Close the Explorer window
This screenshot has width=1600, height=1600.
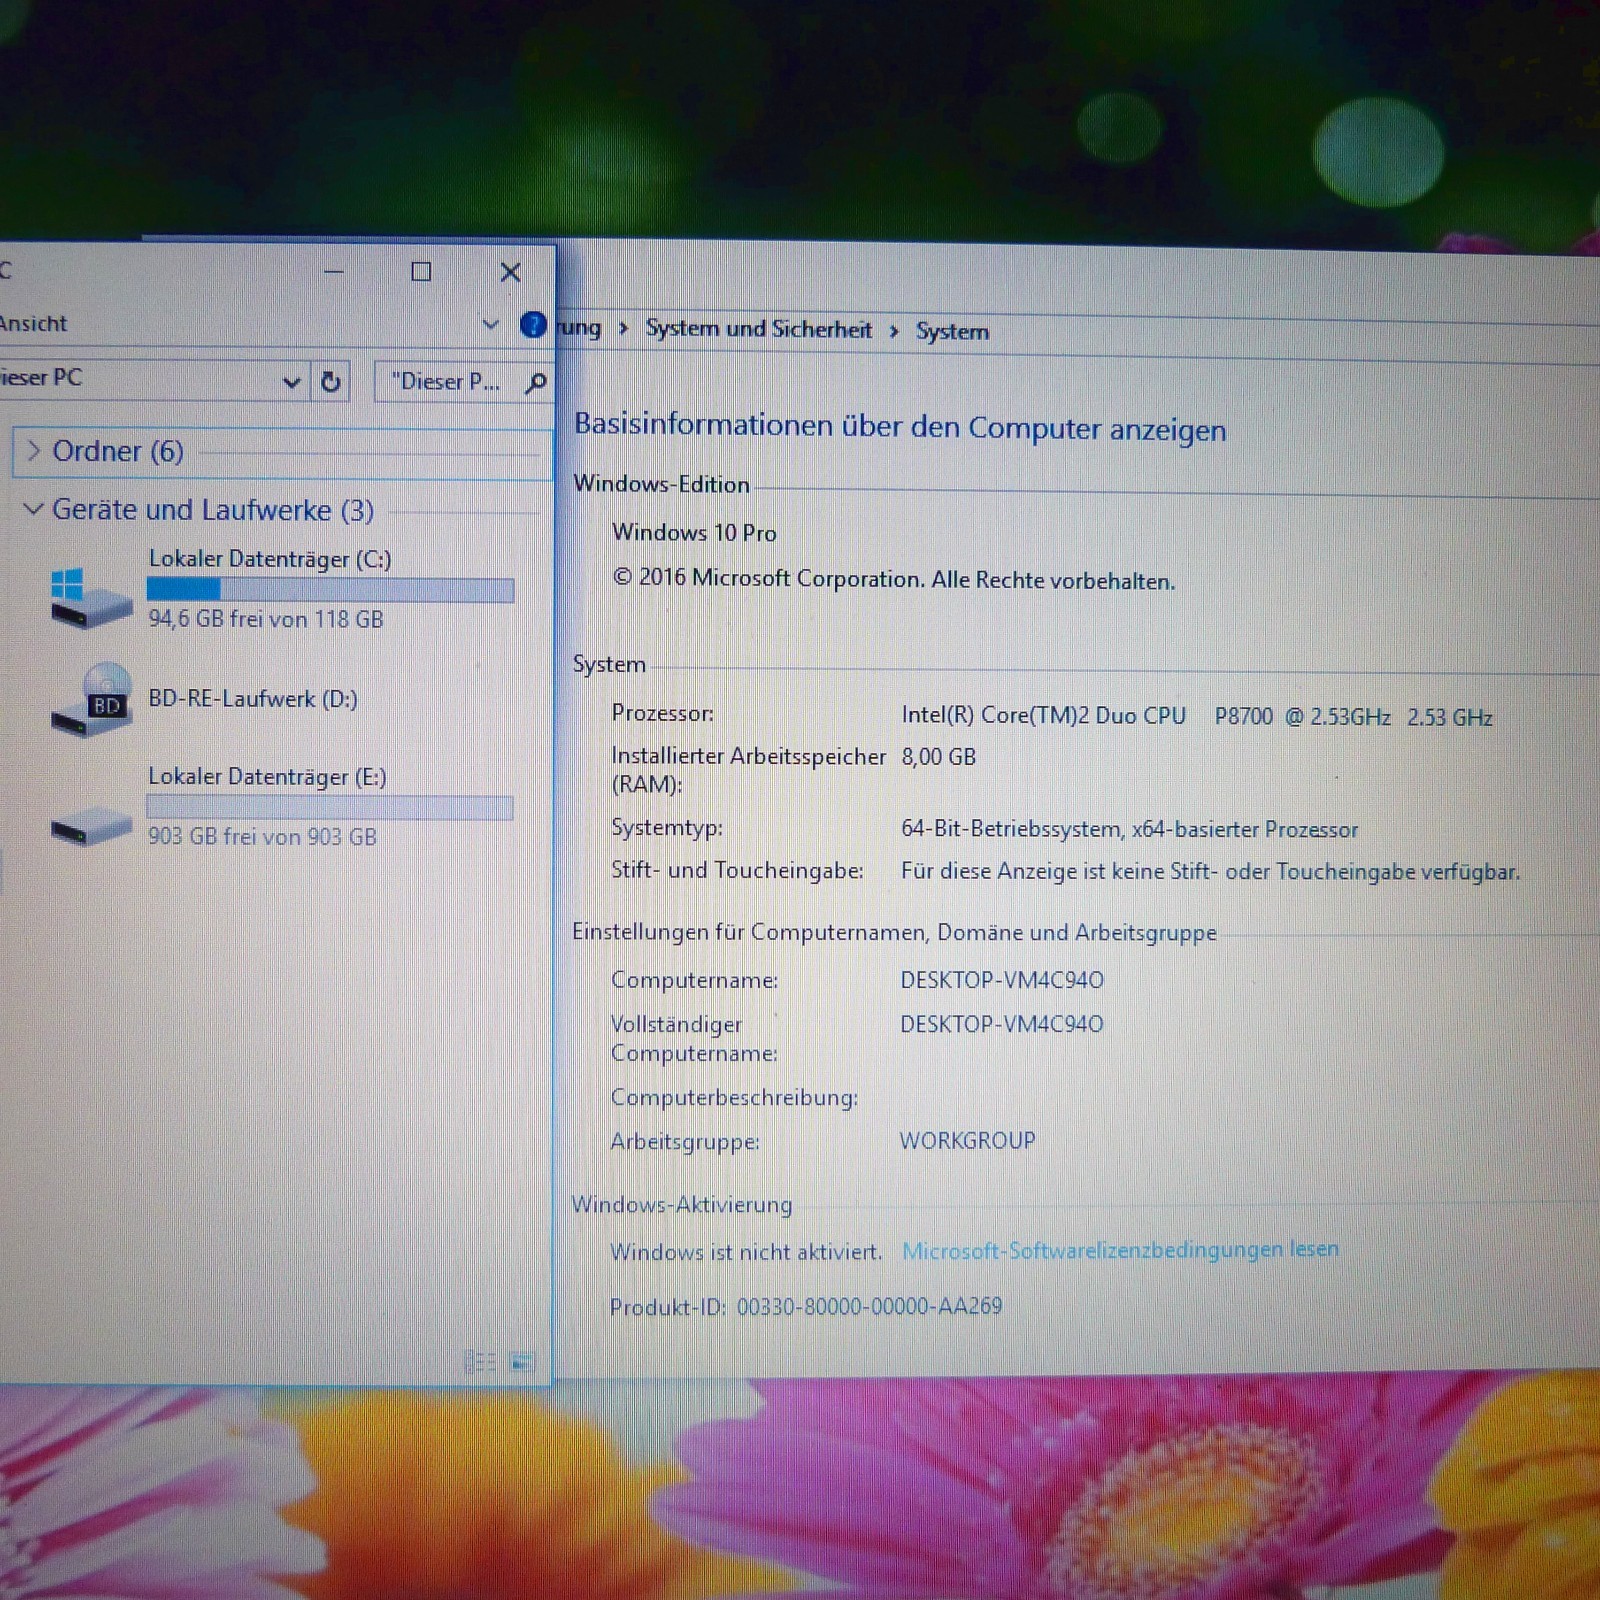click(510, 272)
